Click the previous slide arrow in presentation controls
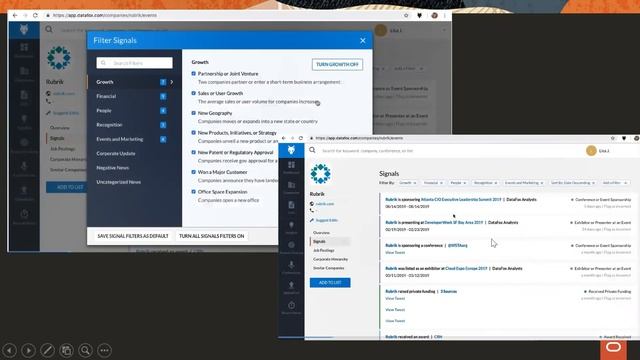 tap(9, 350)
